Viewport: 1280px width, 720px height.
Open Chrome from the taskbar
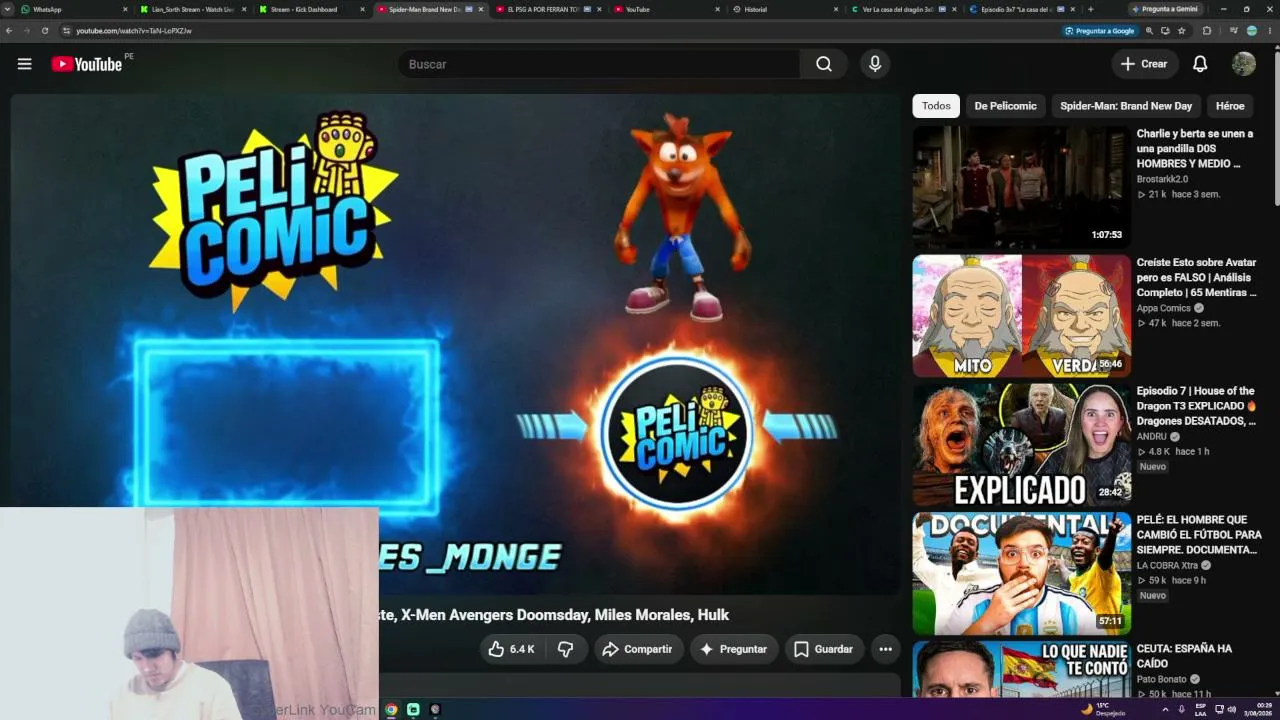point(391,709)
